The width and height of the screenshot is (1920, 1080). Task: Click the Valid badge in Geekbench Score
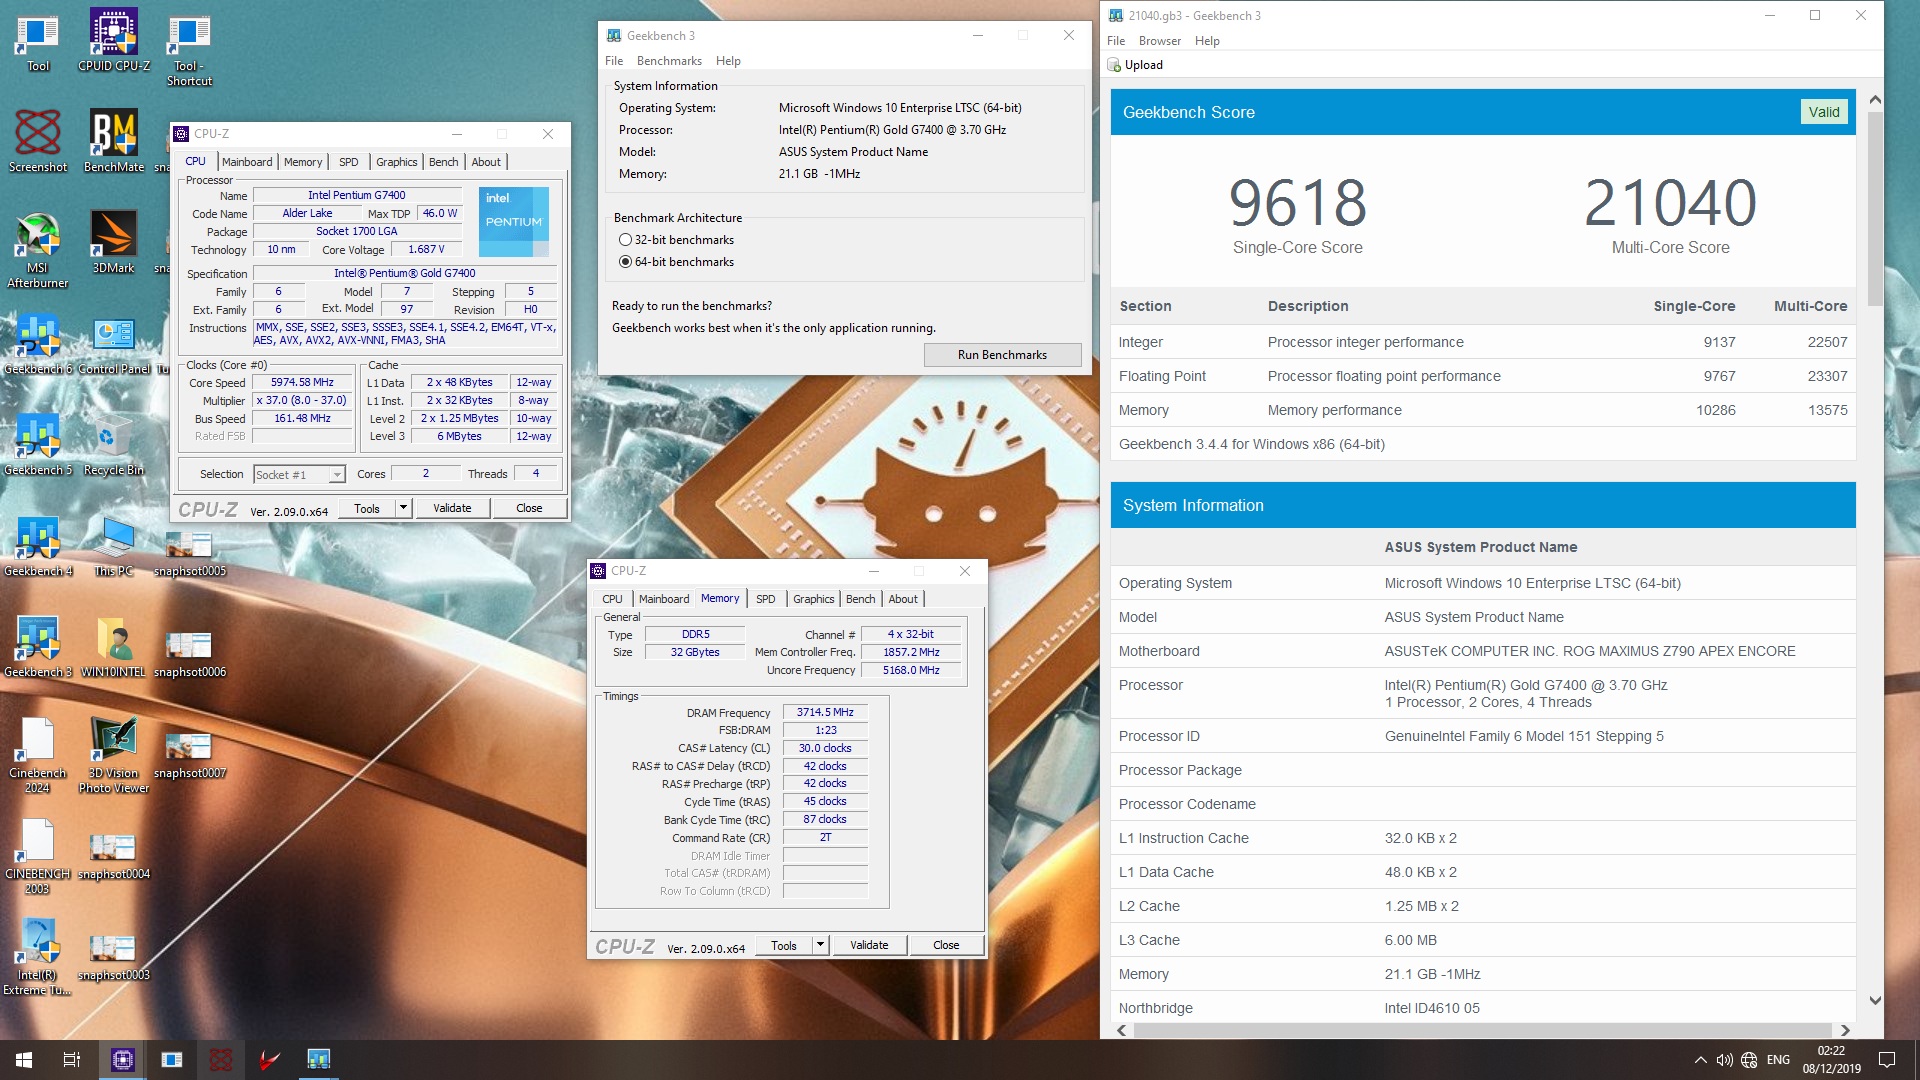click(1824, 112)
